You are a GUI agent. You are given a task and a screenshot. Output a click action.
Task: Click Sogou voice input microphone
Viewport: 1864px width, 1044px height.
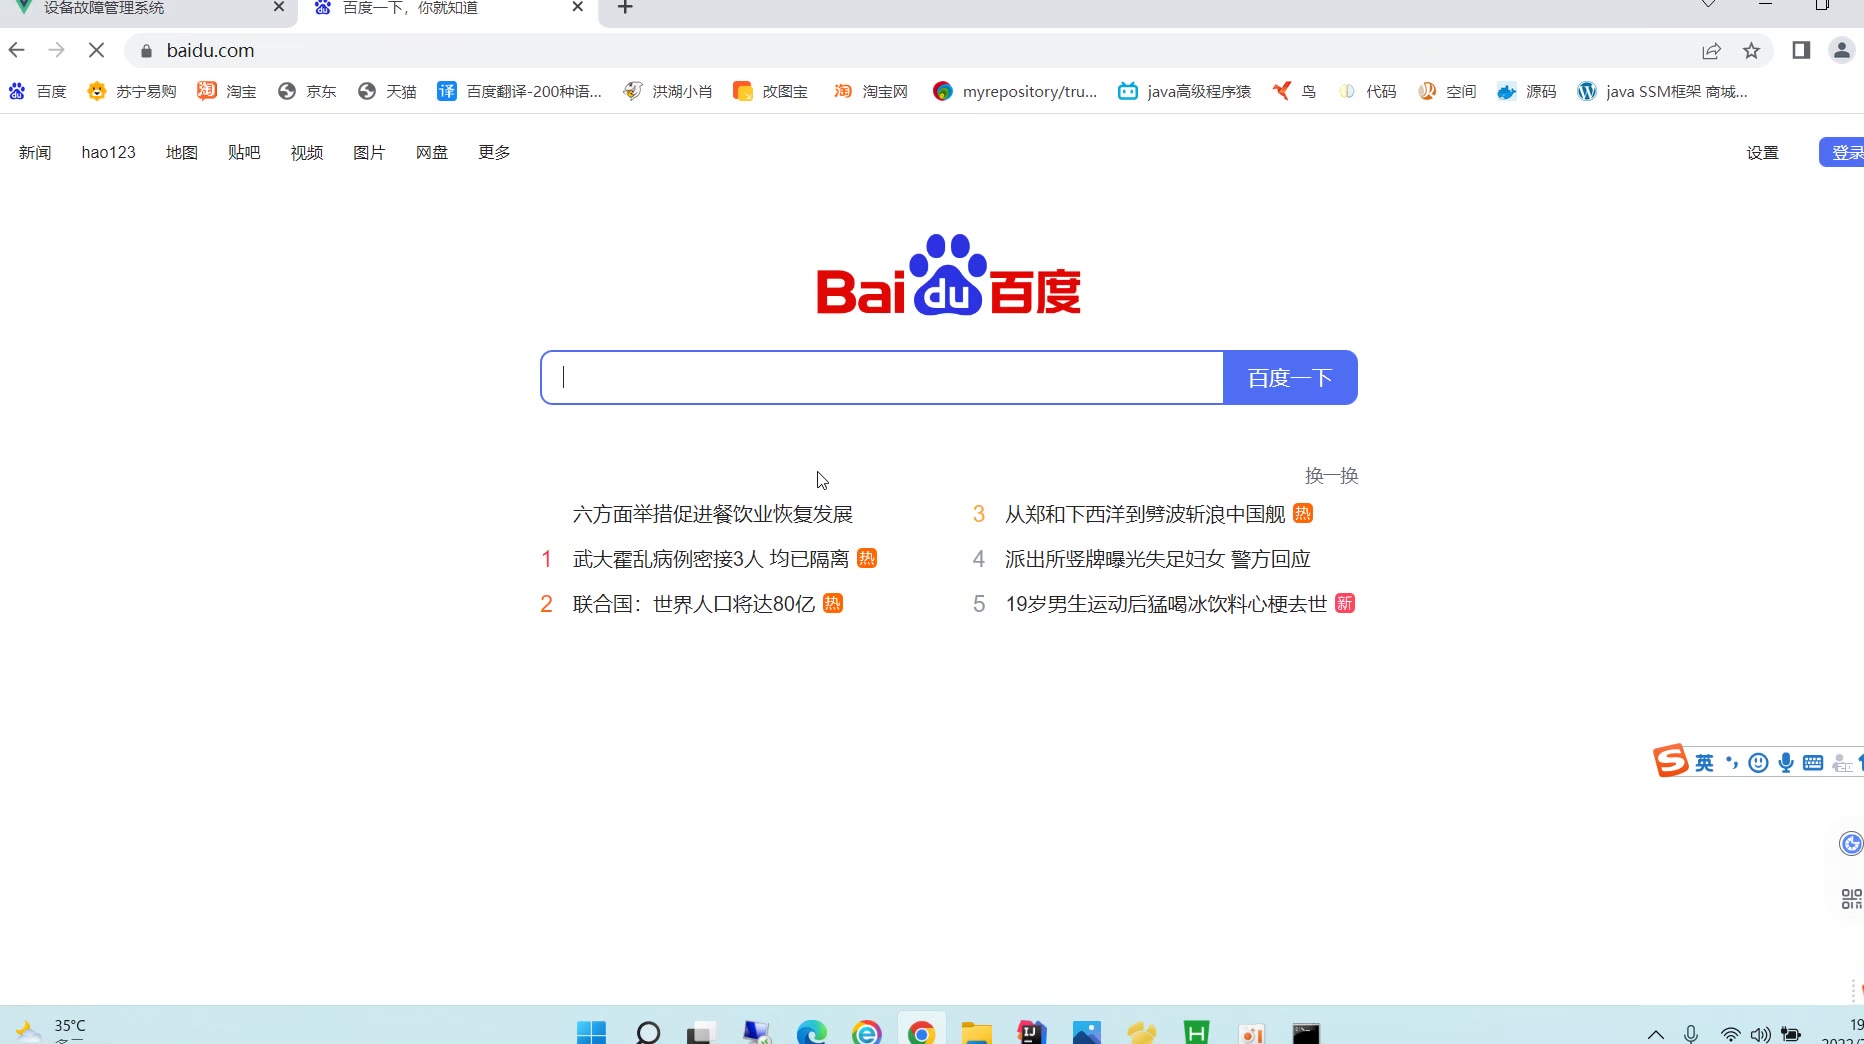1786,763
